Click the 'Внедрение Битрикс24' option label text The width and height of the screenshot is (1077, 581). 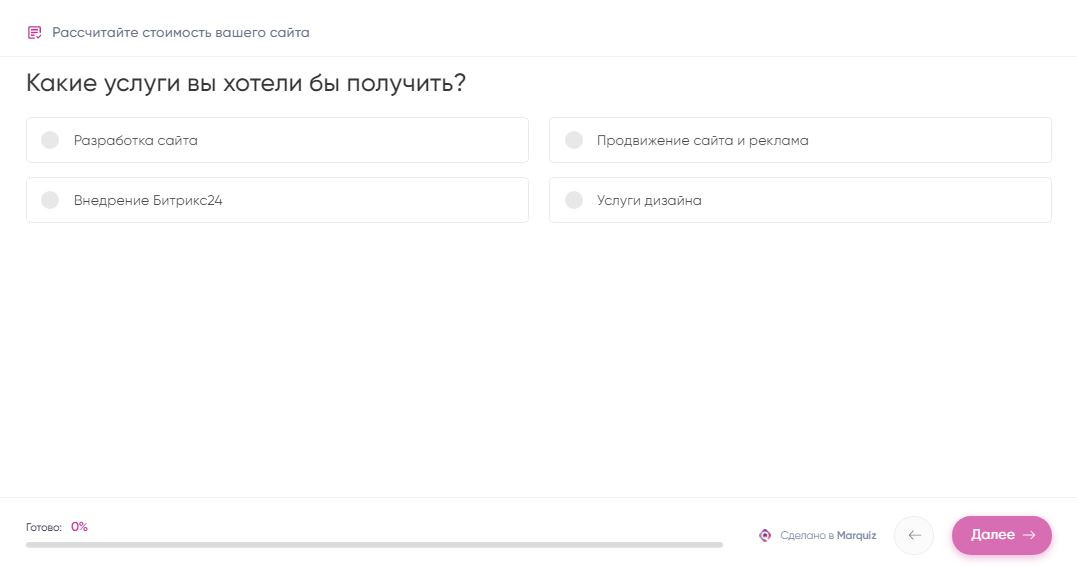(x=148, y=201)
